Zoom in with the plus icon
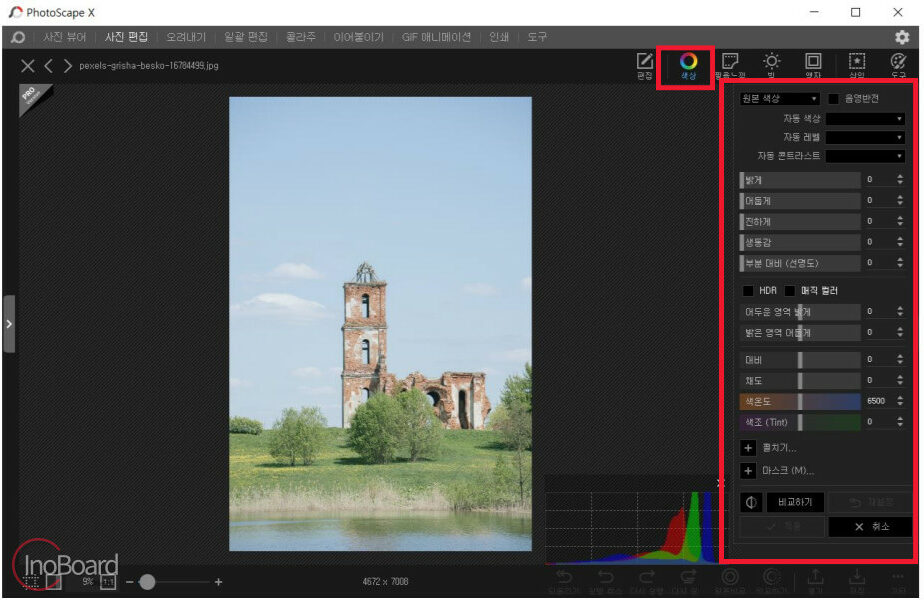The width and height of the screenshot is (924, 600). point(219,582)
